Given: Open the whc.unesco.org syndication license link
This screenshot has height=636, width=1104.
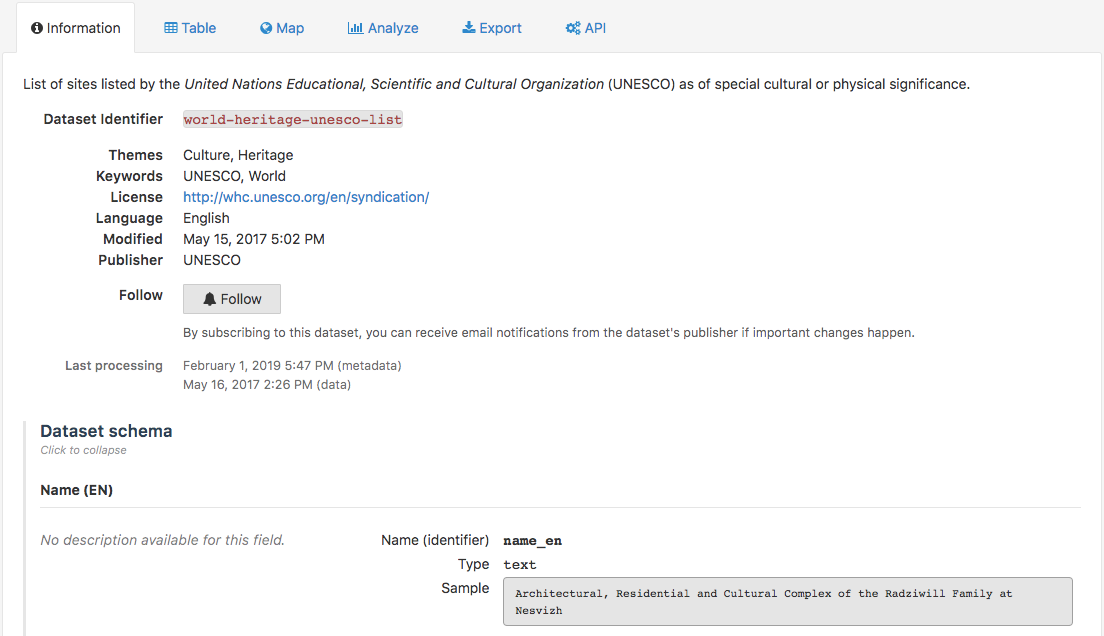Looking at the screenshot, I should [x=306, y=197].
